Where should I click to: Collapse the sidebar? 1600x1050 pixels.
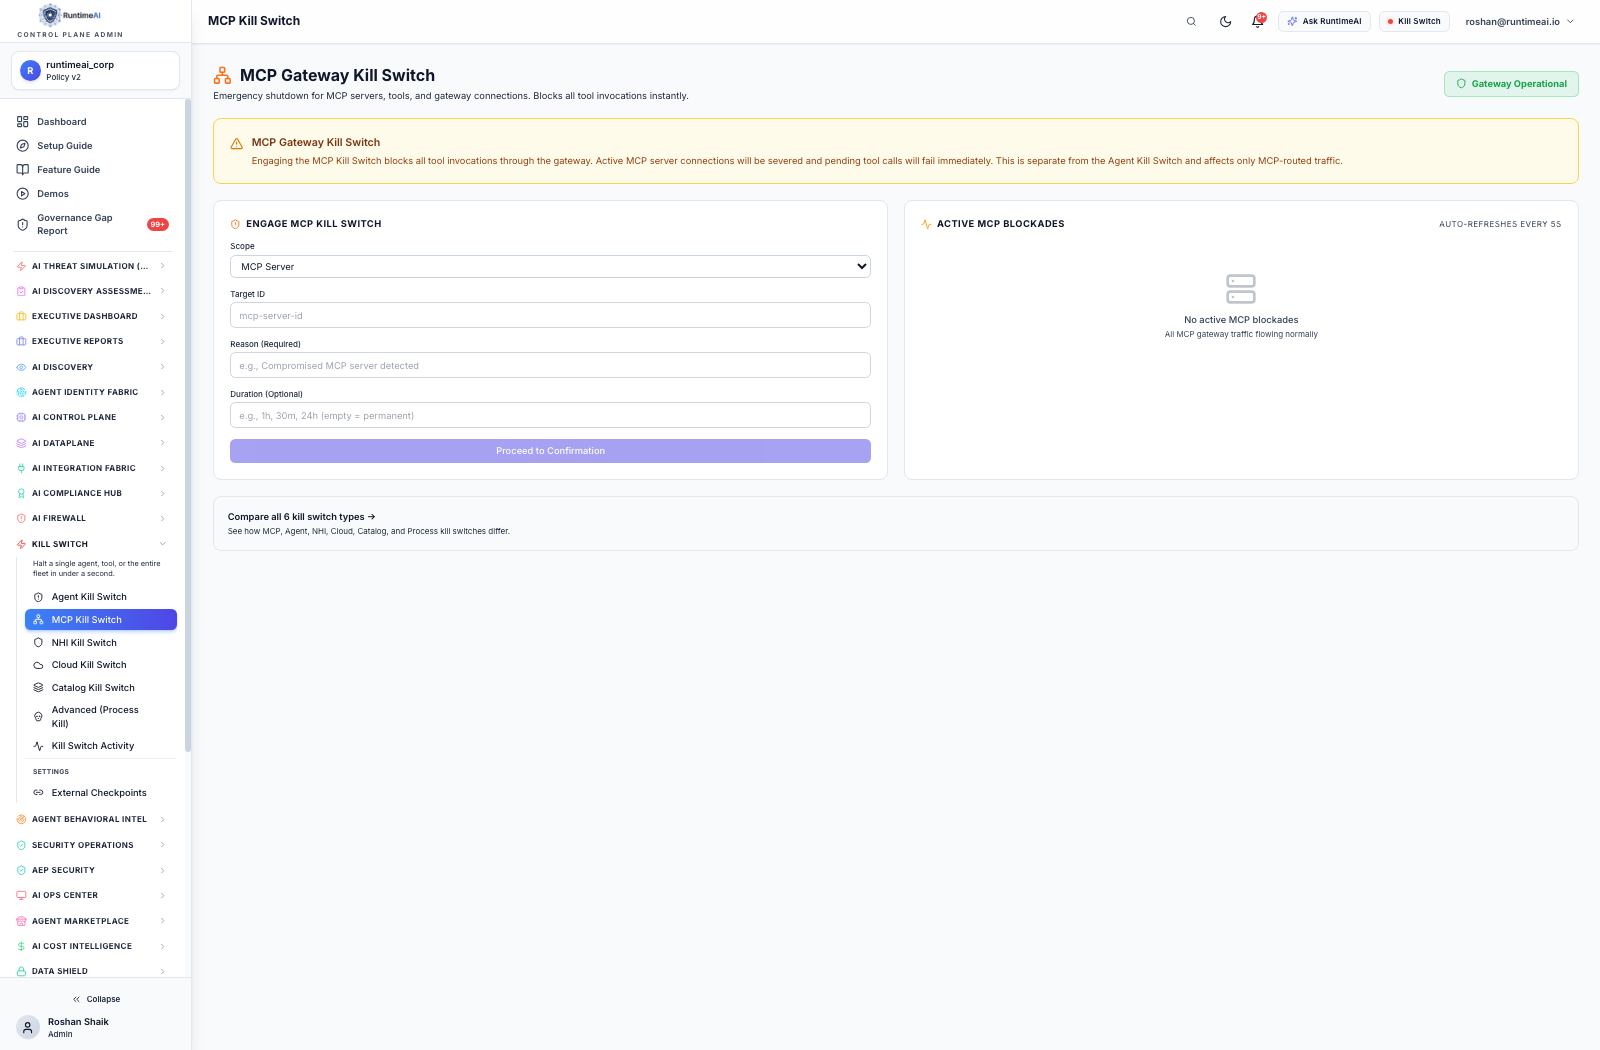96,999
